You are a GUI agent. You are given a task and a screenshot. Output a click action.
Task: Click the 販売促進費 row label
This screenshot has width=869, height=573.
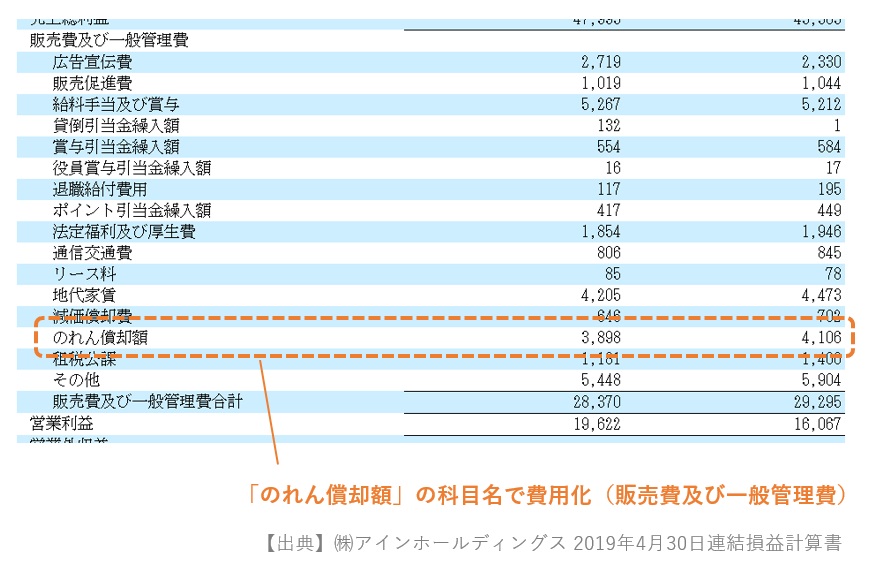pyautogui.click(x=92, y=83)
